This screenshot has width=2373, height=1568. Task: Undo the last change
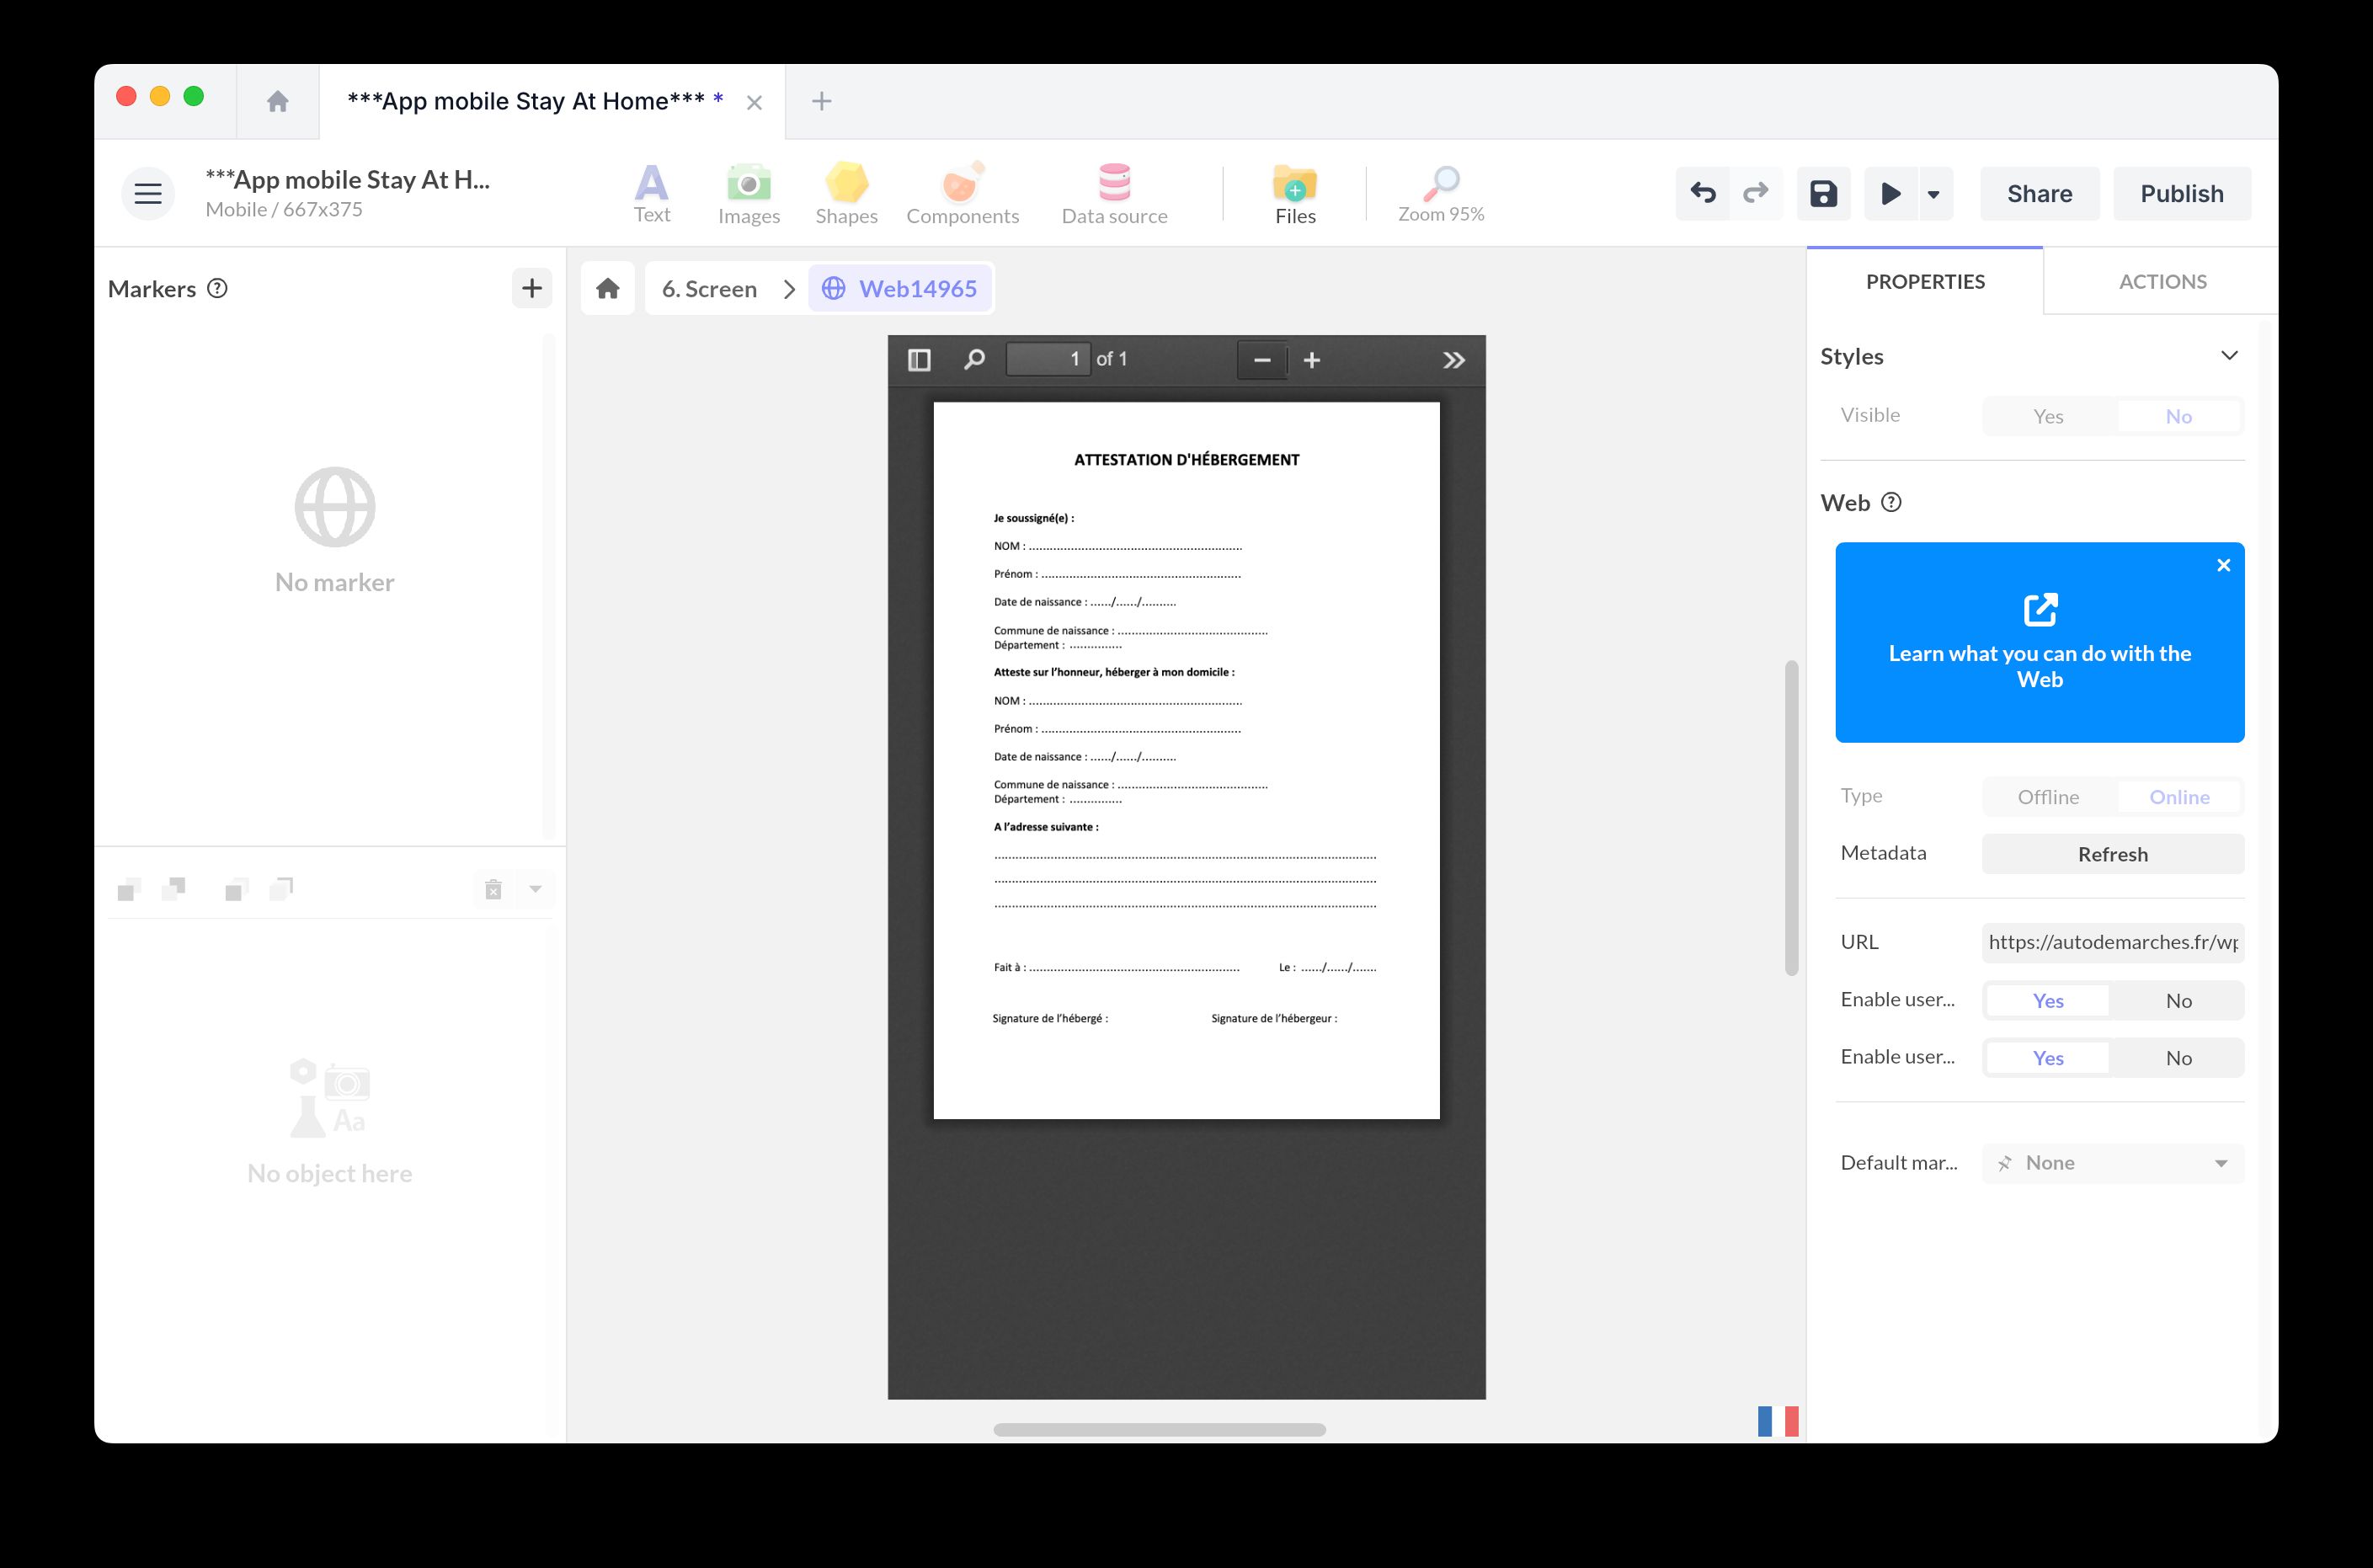pos(1702,193)
